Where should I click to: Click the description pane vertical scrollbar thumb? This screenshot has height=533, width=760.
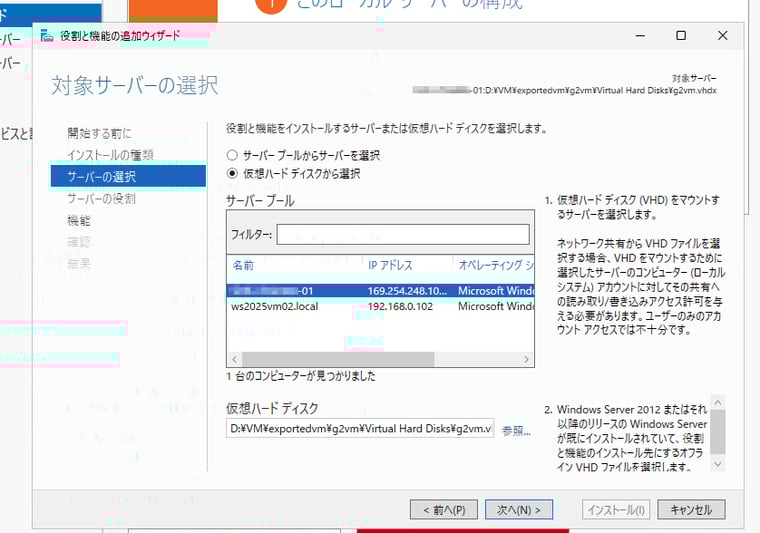click(x=718, y=432)
